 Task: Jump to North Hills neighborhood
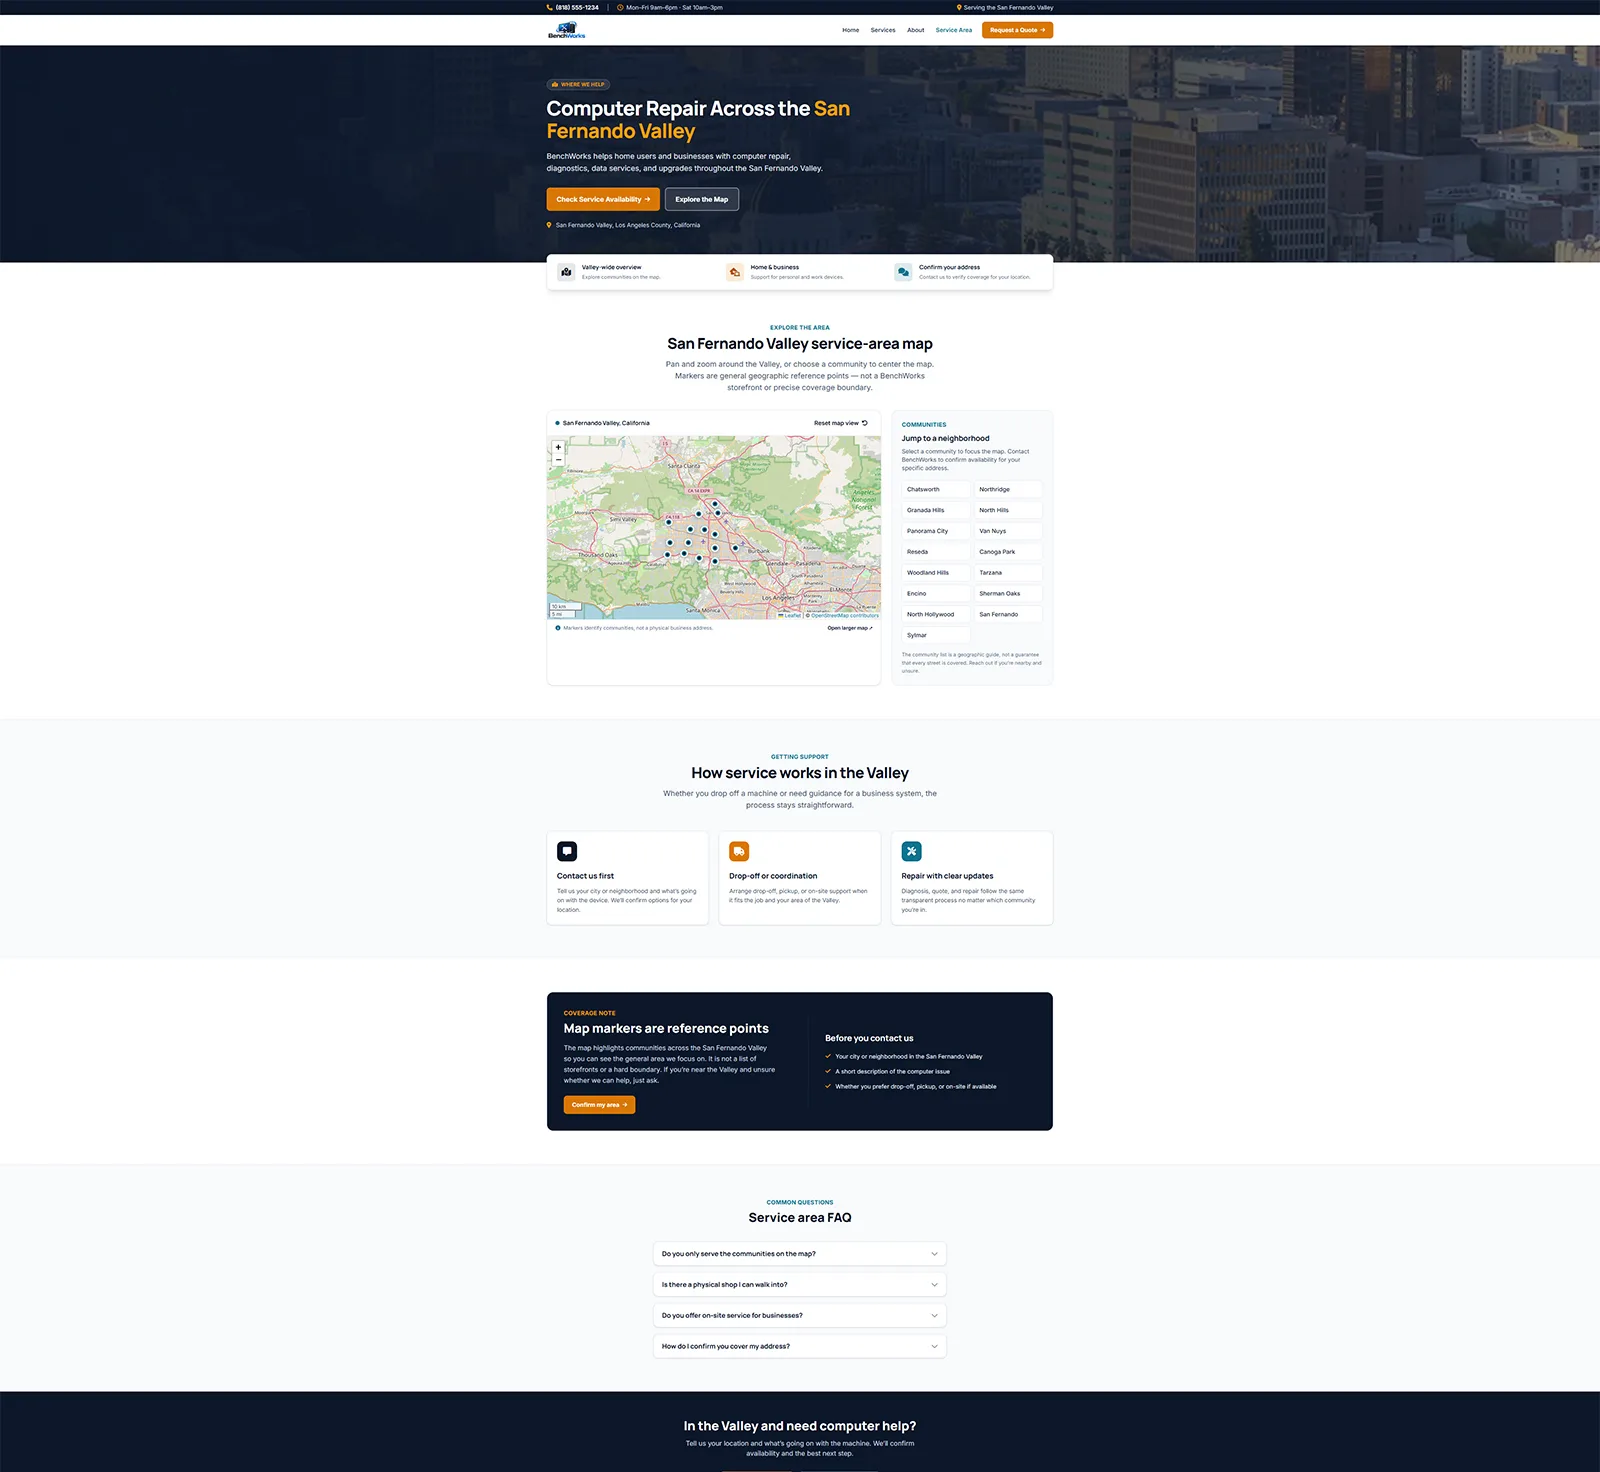pos(1008,510)
